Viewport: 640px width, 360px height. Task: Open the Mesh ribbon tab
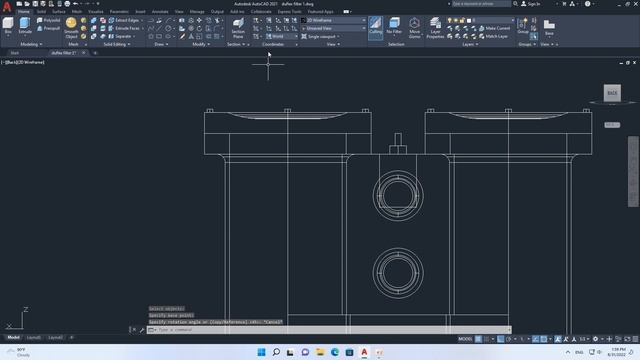[77, 12]
